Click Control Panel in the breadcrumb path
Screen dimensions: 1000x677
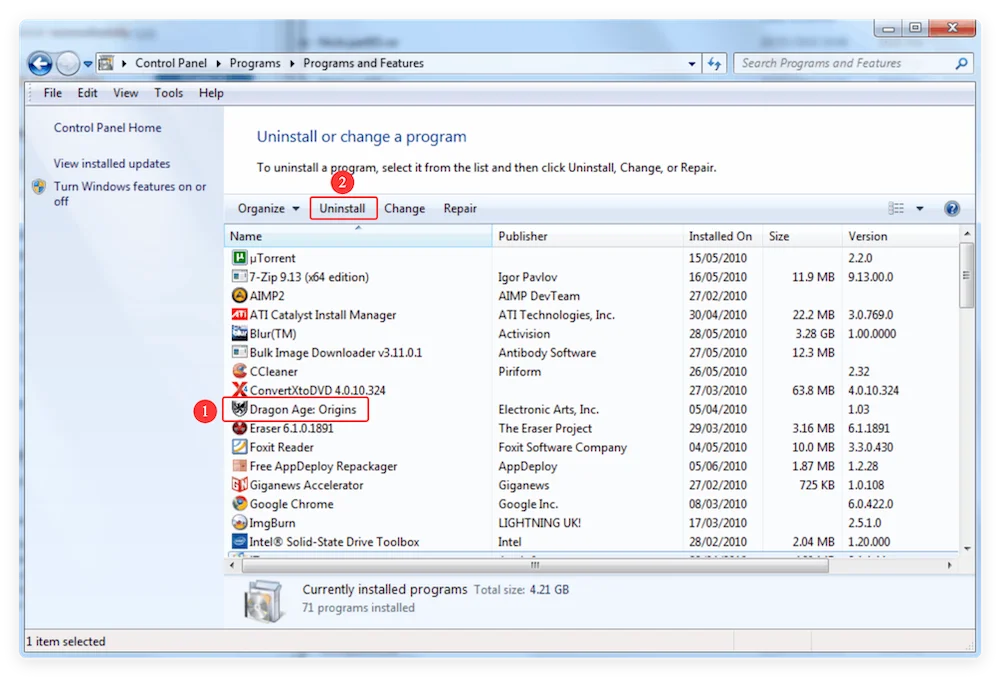171,63
